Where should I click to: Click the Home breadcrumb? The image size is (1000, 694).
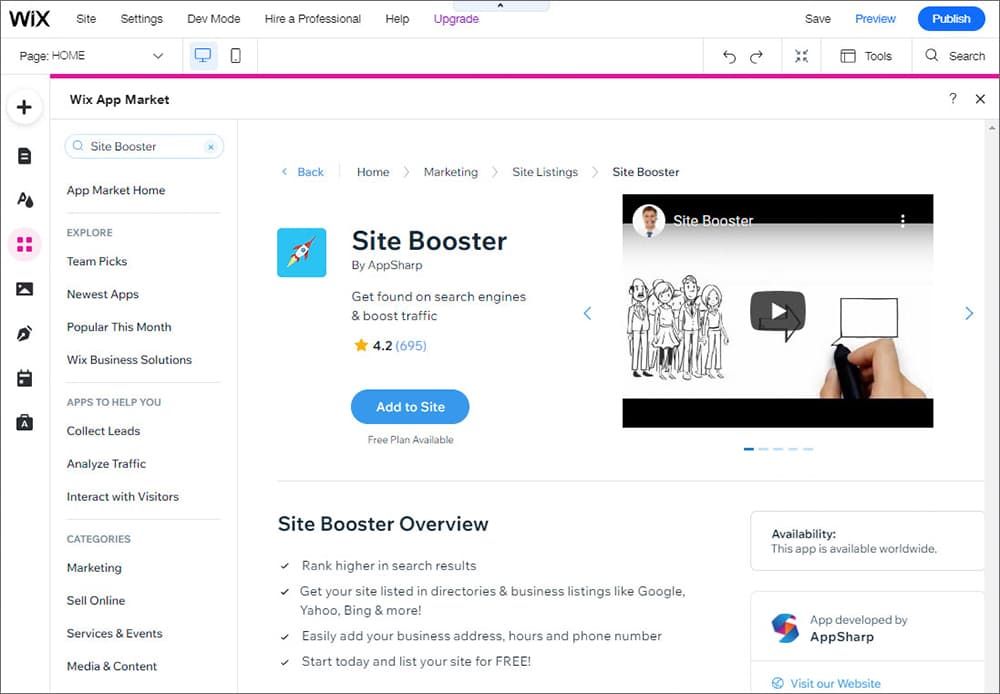tap(373, 172)
